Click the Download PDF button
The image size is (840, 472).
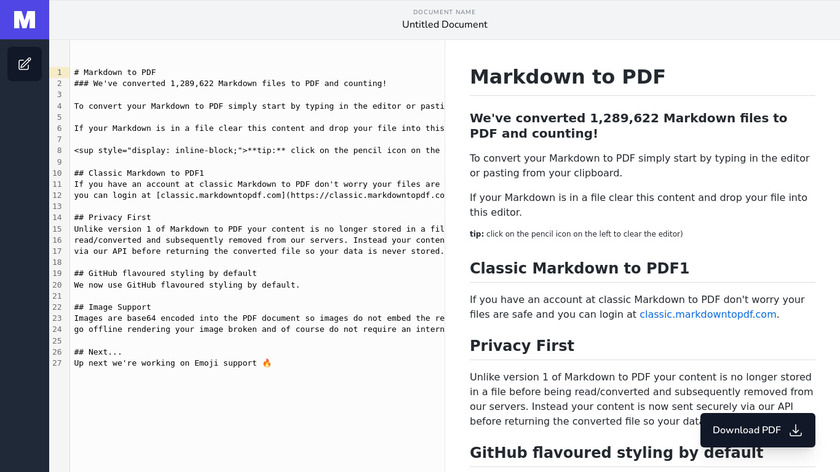[758, 430]
